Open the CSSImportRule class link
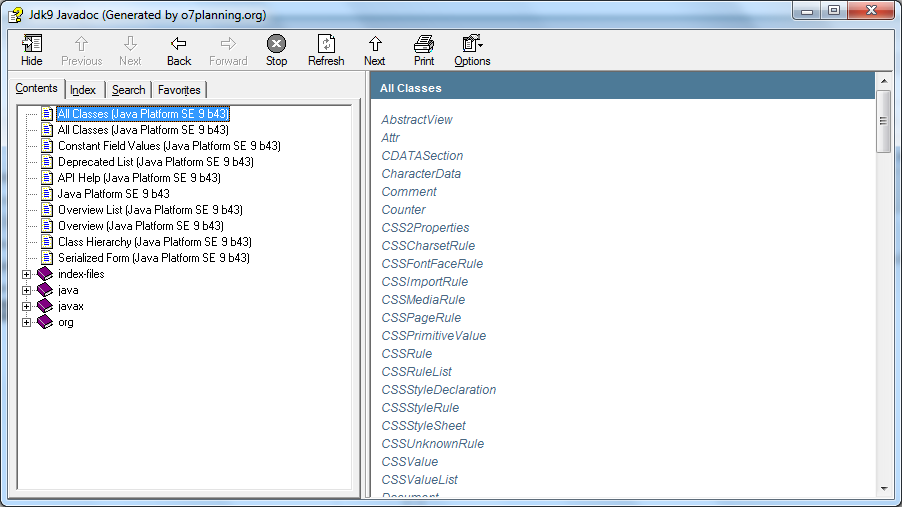The image size is (902, 507). [x=425, y=281]
